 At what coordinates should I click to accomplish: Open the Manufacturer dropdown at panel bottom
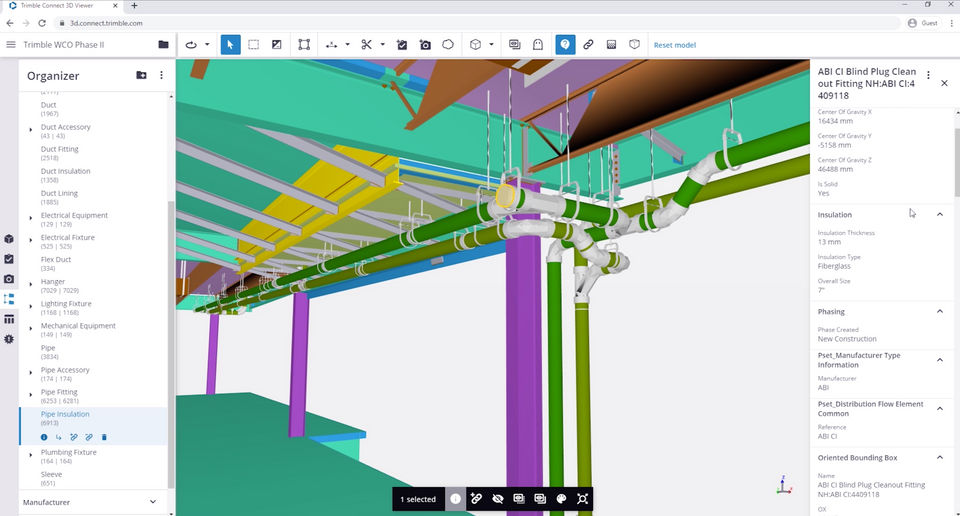(x=152, y=502)
